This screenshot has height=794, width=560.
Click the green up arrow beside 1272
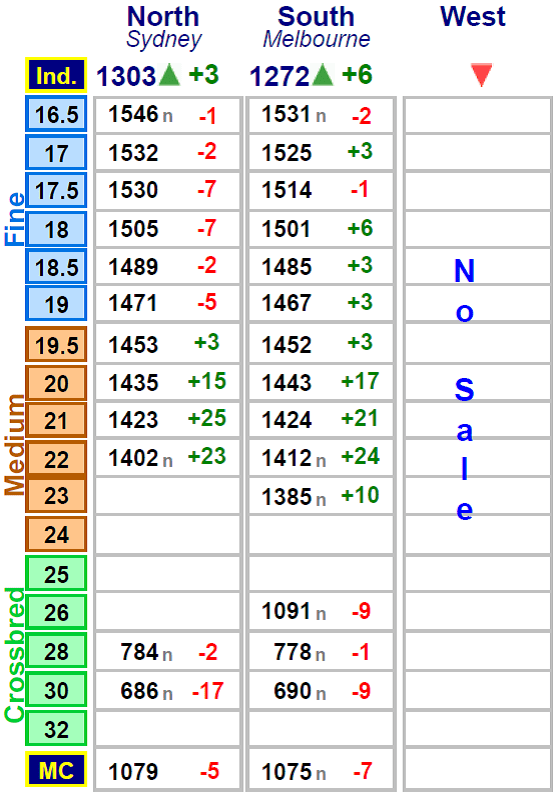pyautogui.click(x=323, y=75)
